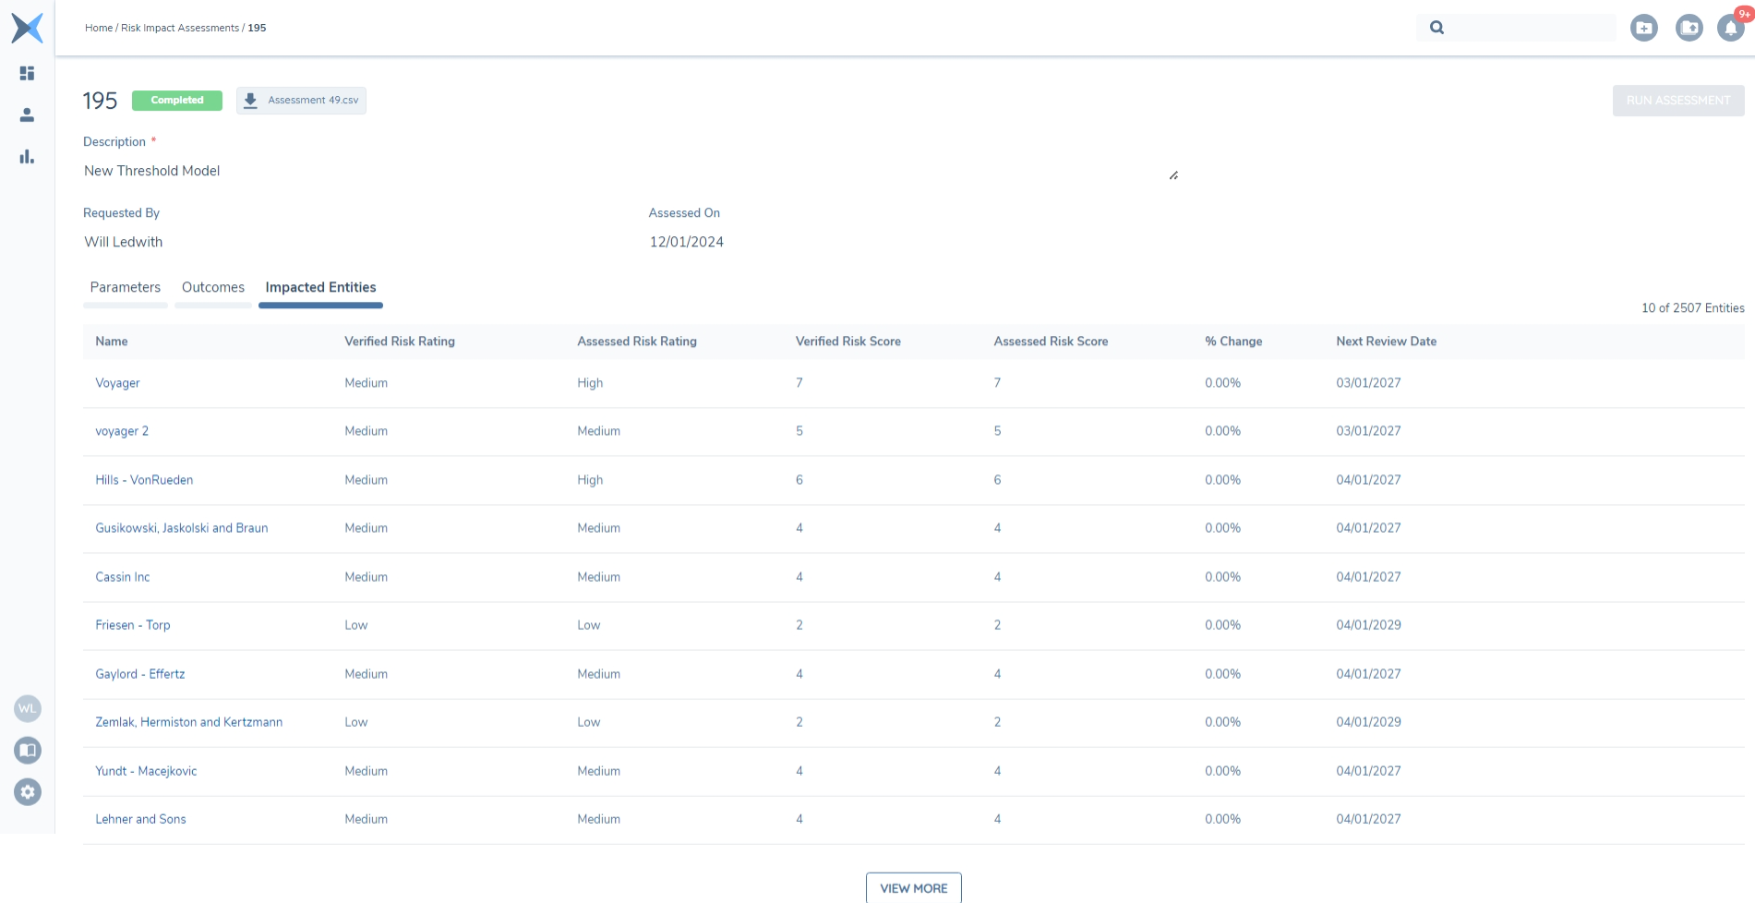Click the notifications bell icon
The height and width of the screenshot is (903, 1755).
pyautogui.click(x=1730, y=28)
